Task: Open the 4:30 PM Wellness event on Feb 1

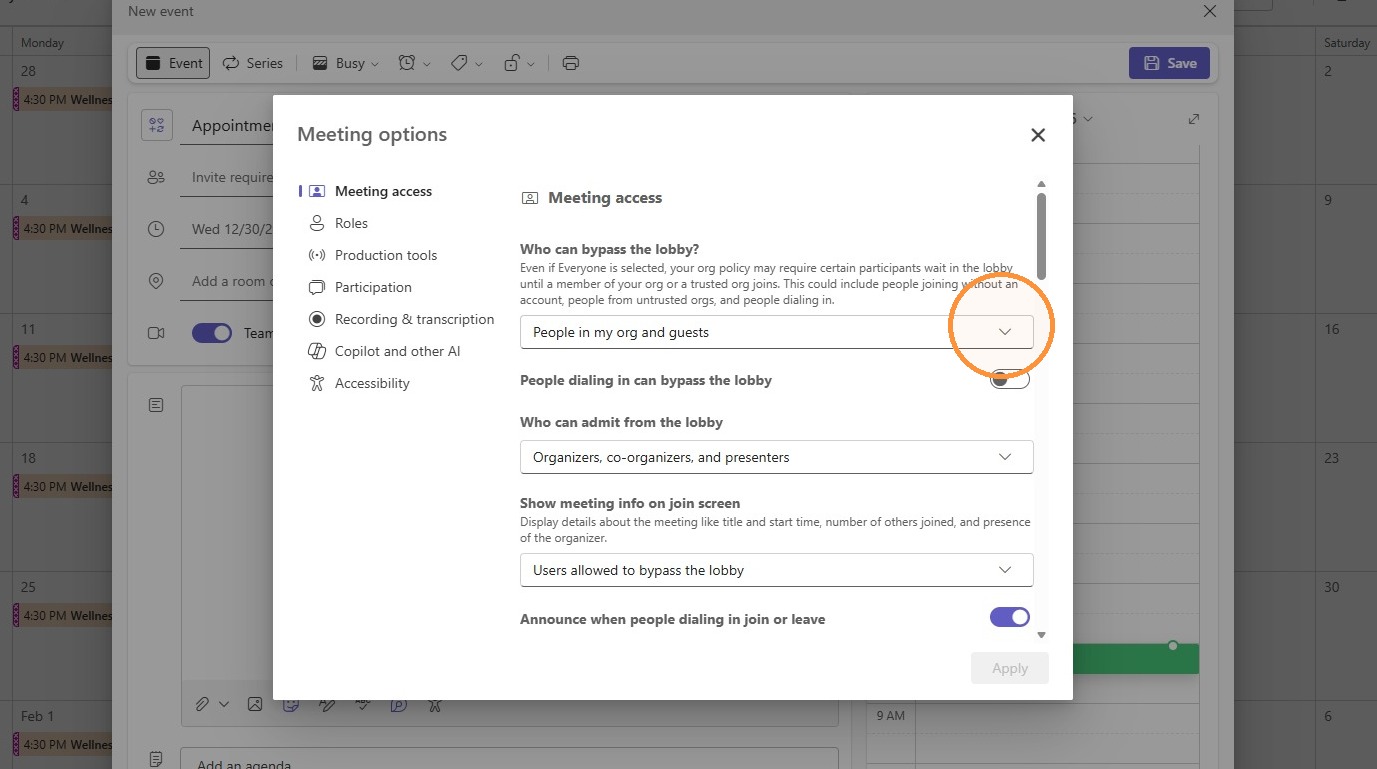Action: click(62, 745)
